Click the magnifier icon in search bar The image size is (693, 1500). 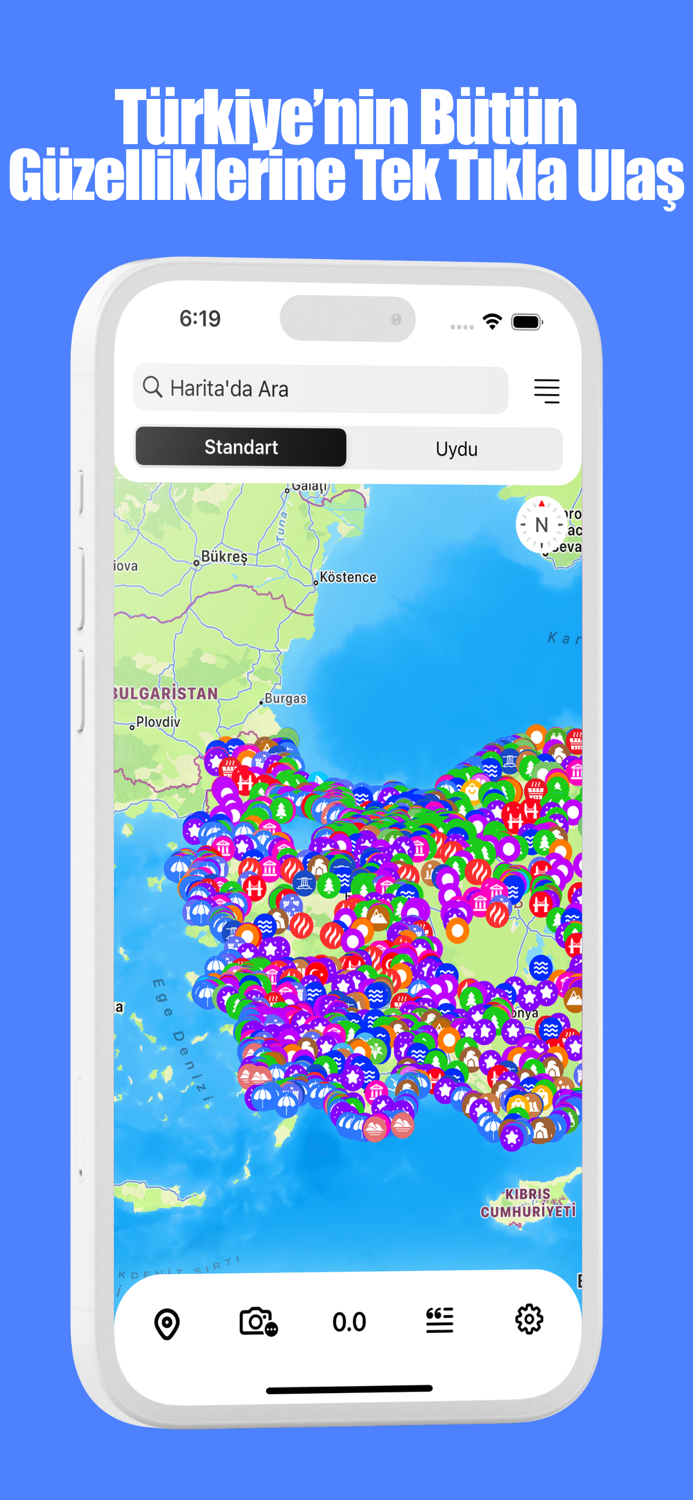[152, 388]
